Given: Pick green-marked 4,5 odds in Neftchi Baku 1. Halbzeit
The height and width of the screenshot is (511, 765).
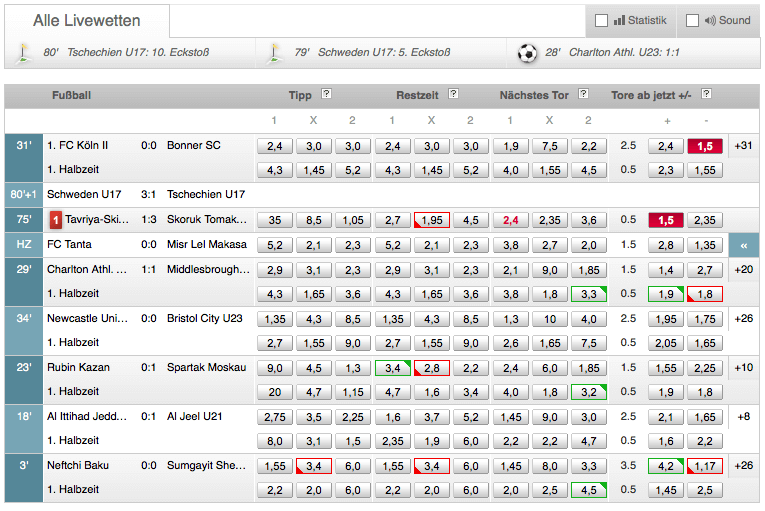Looking at the screenshot, I should [x=589, y=490].
